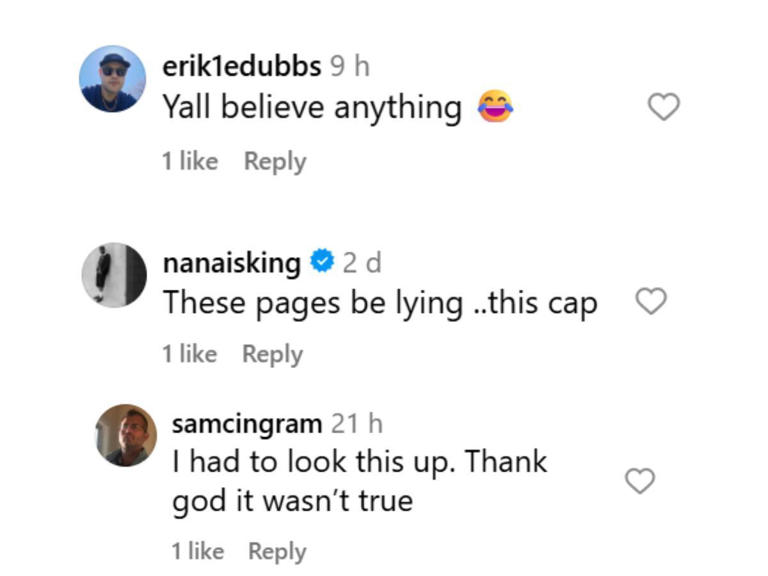This screenshot has width=768, height=576.
Task: Click the 21 h timestamp
Action: (x=357, y=423)
